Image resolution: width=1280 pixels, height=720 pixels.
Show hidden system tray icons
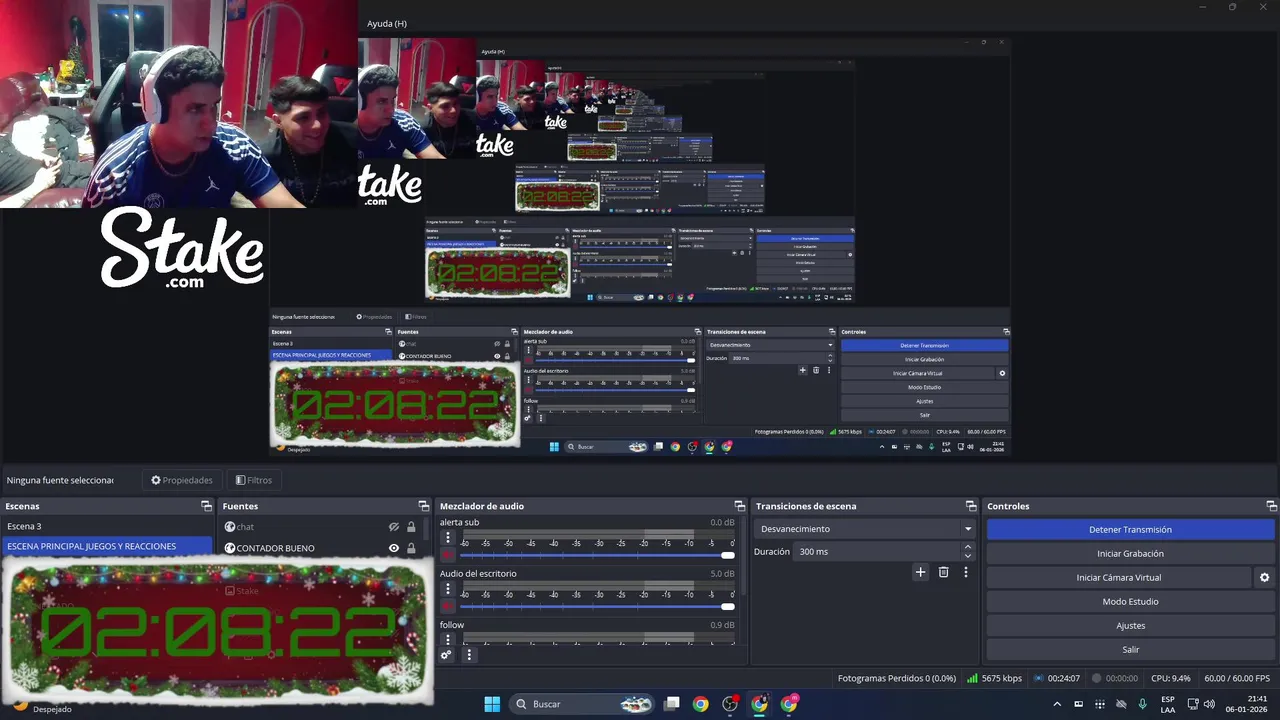tap(1057, 704)
